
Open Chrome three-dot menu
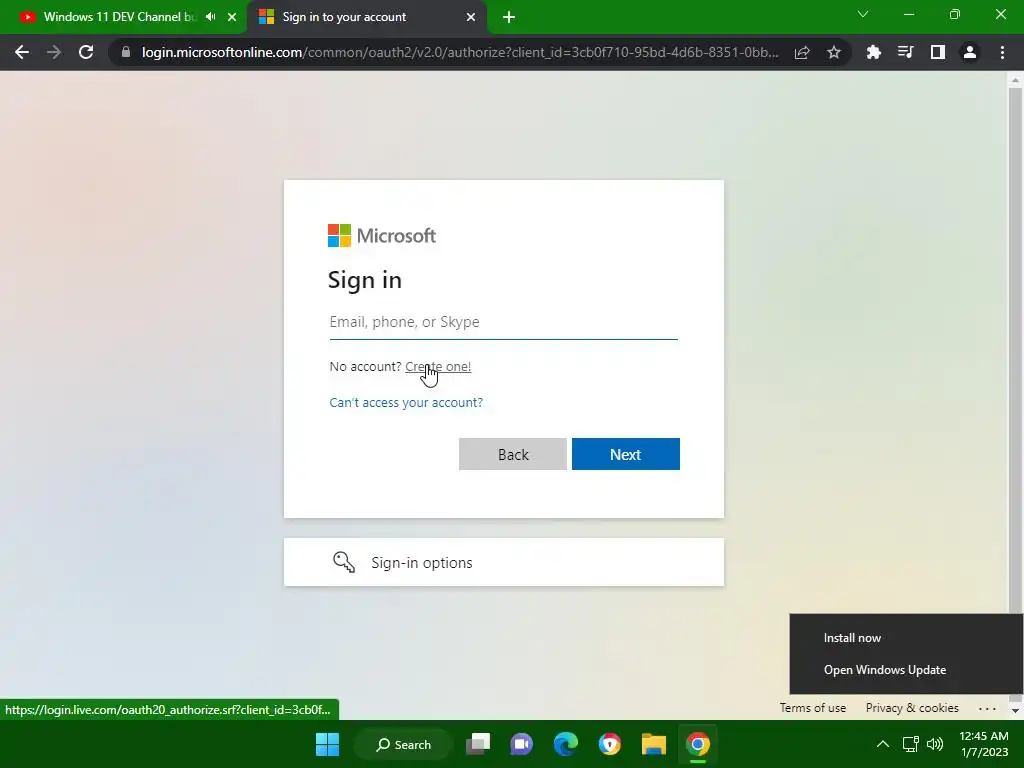click(x=1002, y=52)
